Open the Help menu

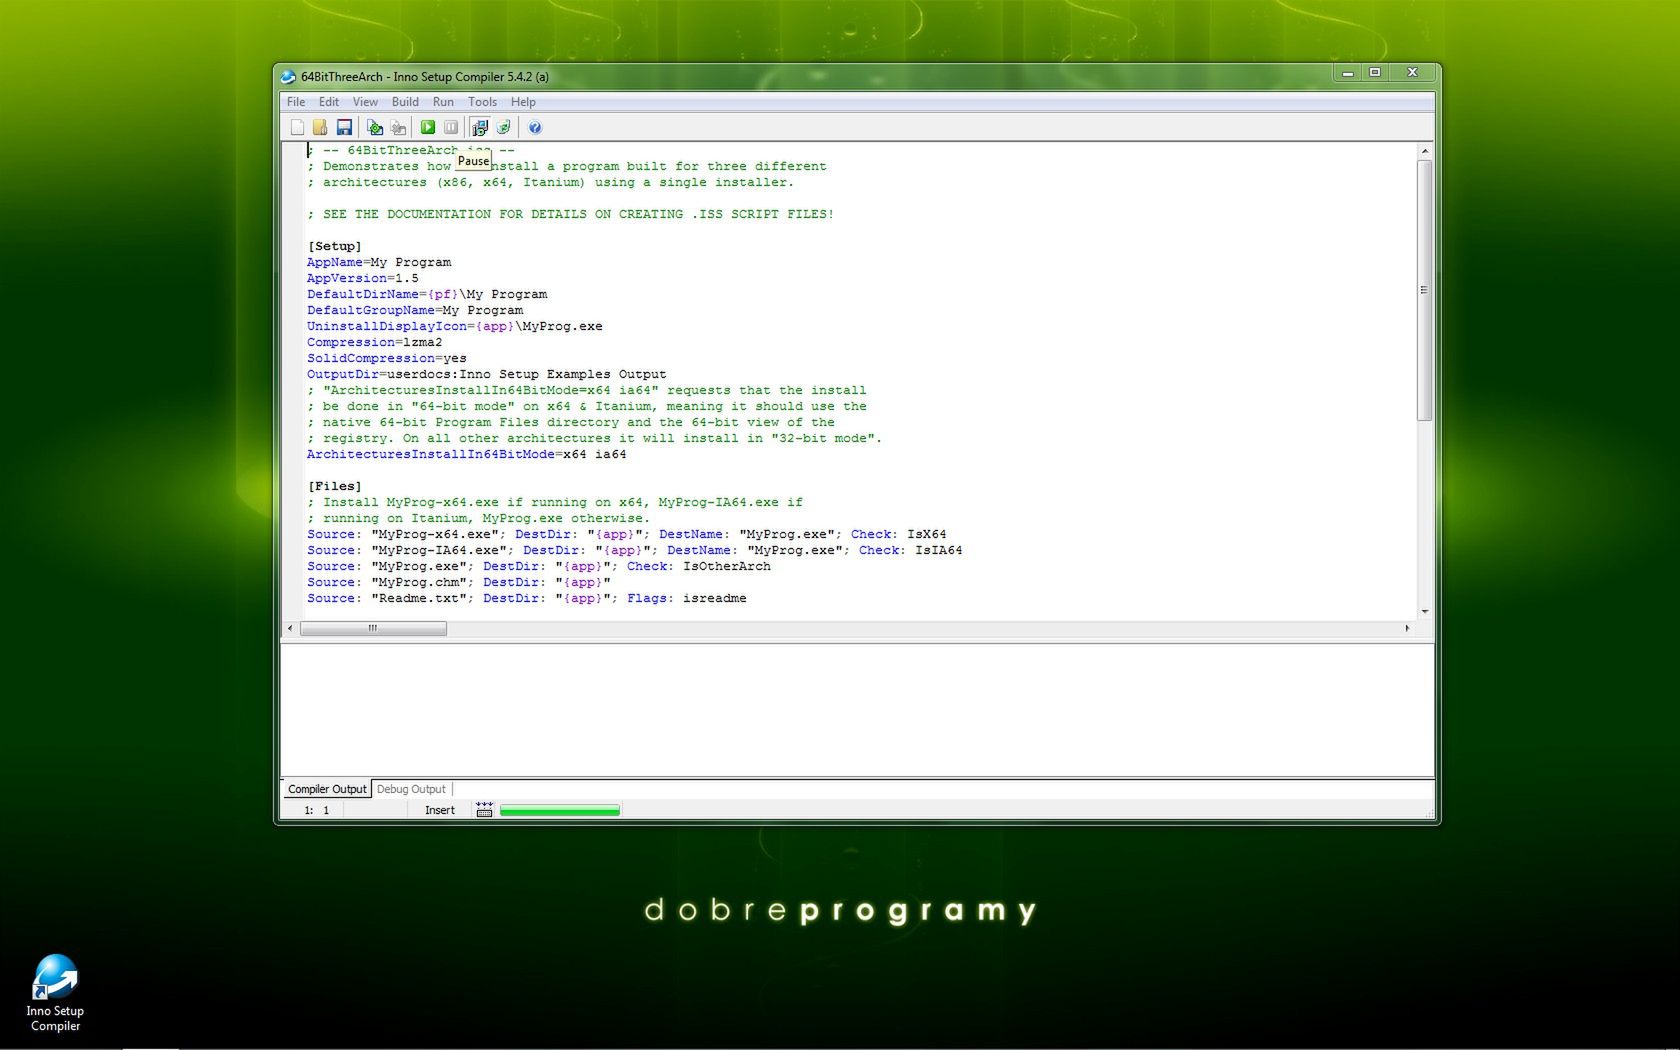point(523,102)
